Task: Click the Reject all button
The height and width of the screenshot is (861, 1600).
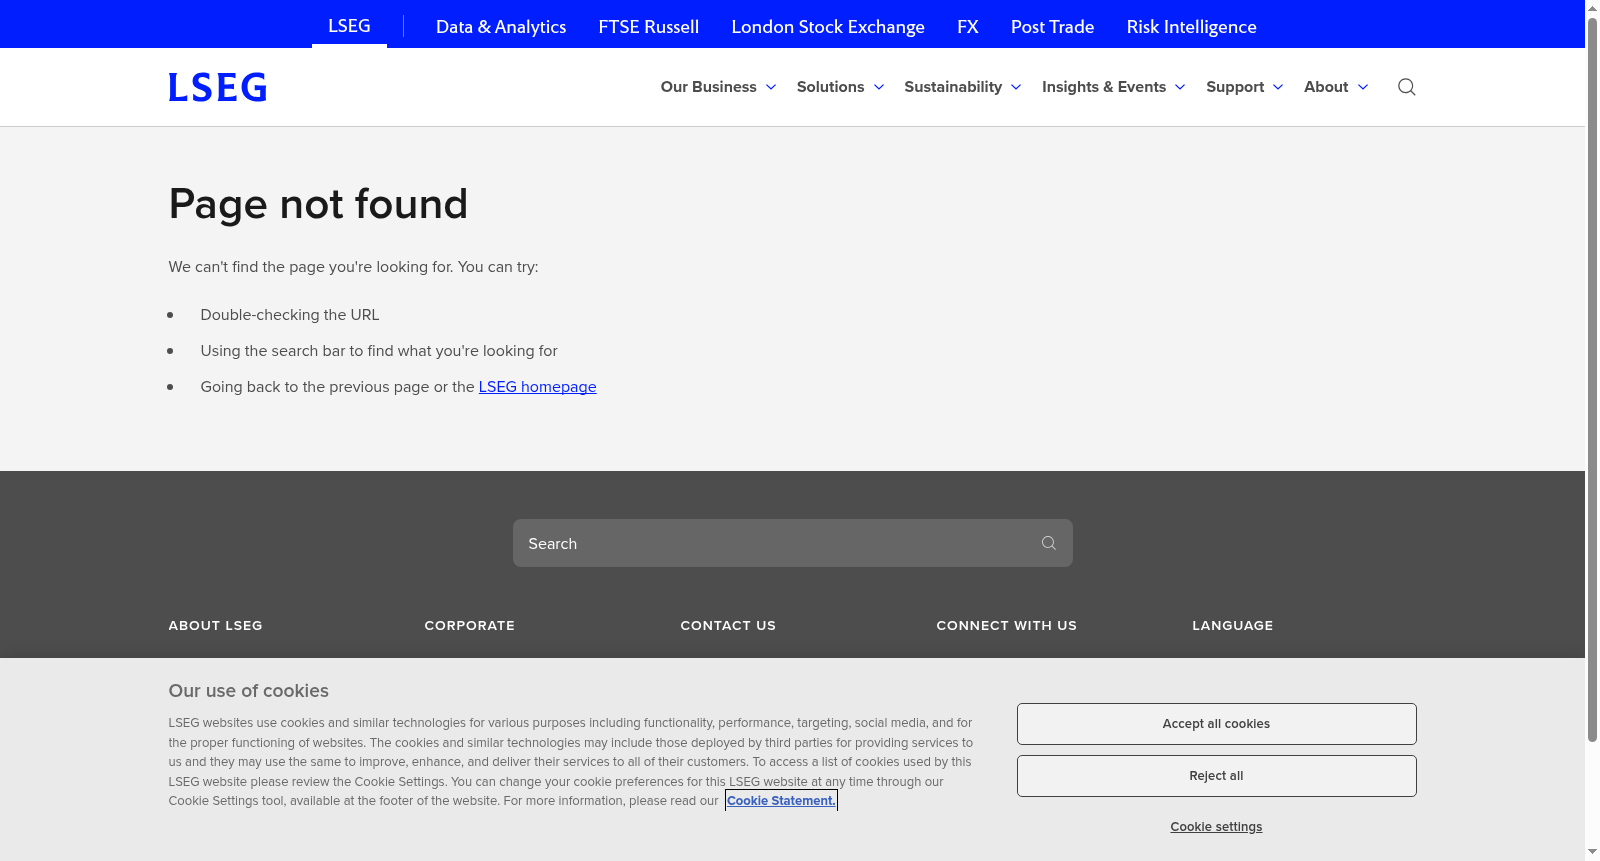Action: point(1216,776)
